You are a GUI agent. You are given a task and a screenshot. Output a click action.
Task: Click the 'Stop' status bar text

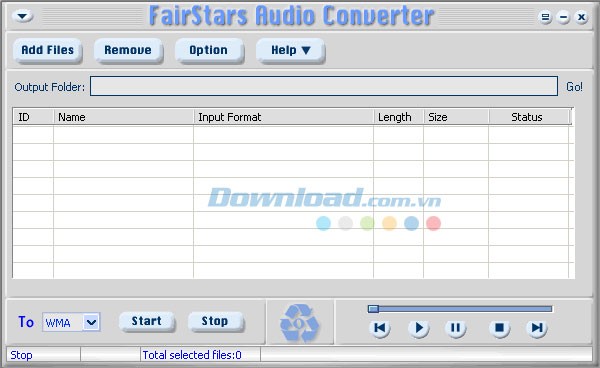(x=21, y=355)
